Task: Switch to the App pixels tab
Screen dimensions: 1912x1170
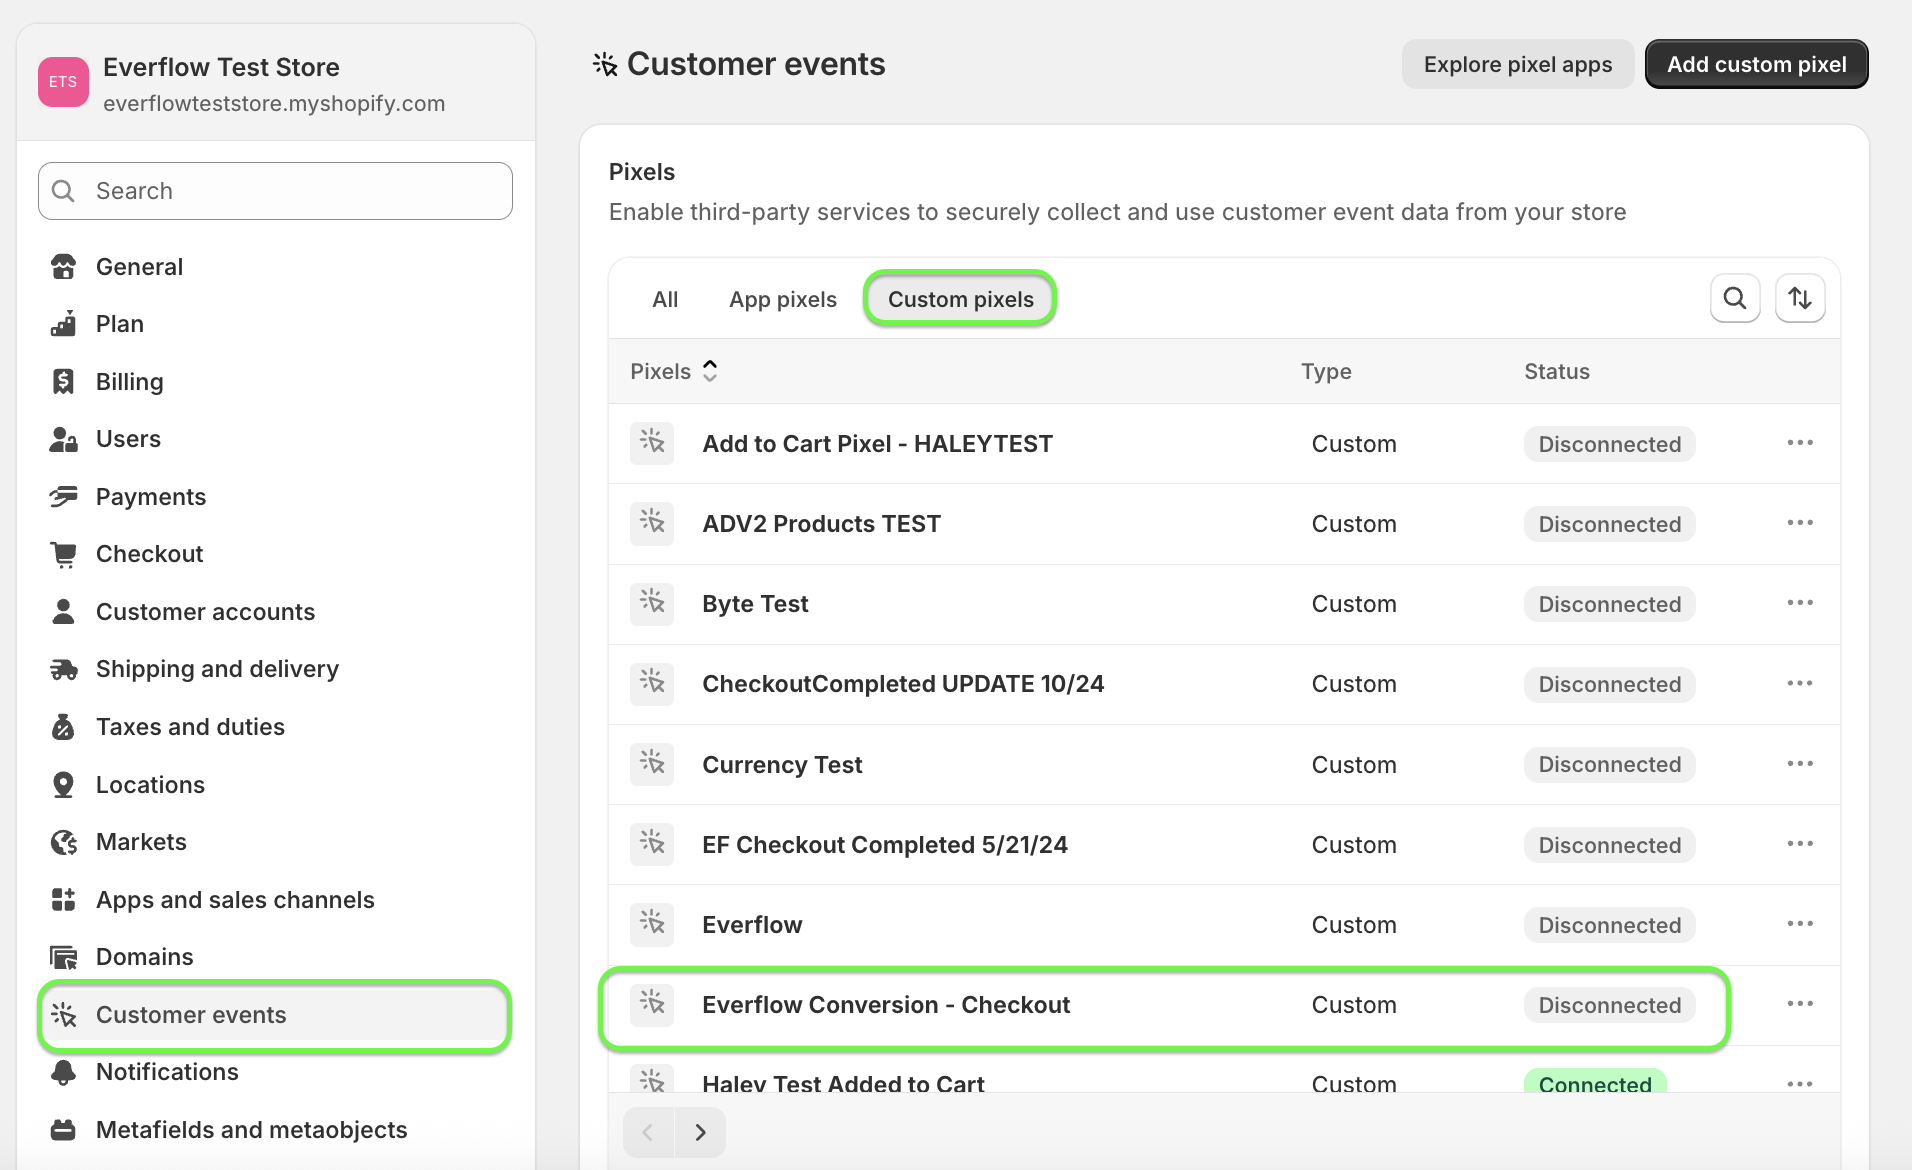Action: click(x=783, y=299)
